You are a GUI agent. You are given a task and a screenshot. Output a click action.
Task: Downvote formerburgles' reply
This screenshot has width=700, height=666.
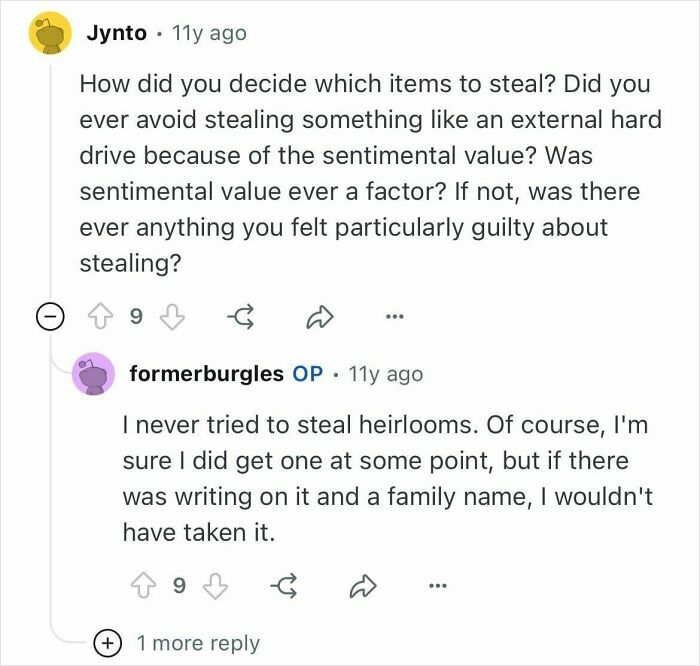pos(216,585)
